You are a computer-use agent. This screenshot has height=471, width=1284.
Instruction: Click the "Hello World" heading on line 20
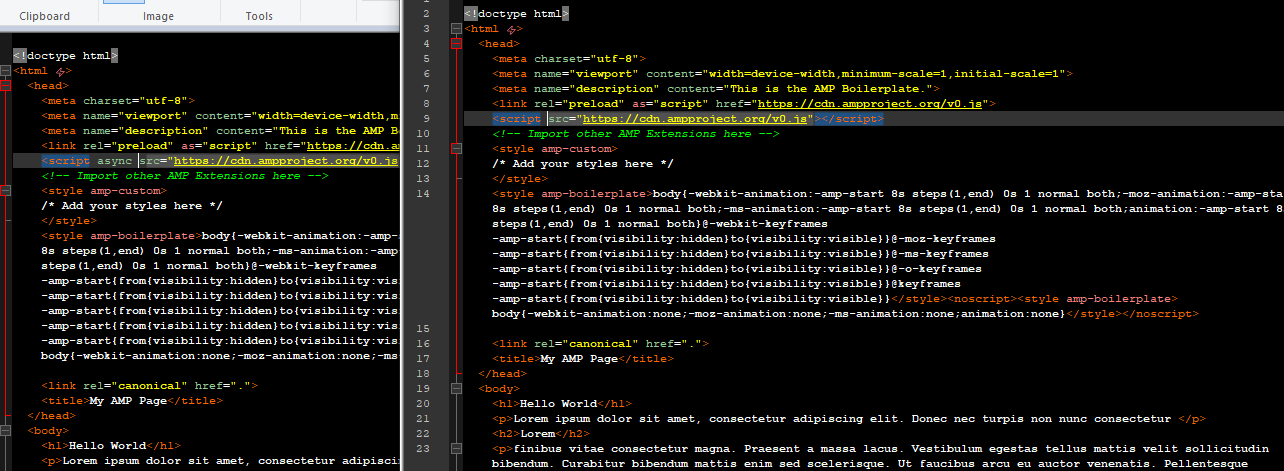557,403
